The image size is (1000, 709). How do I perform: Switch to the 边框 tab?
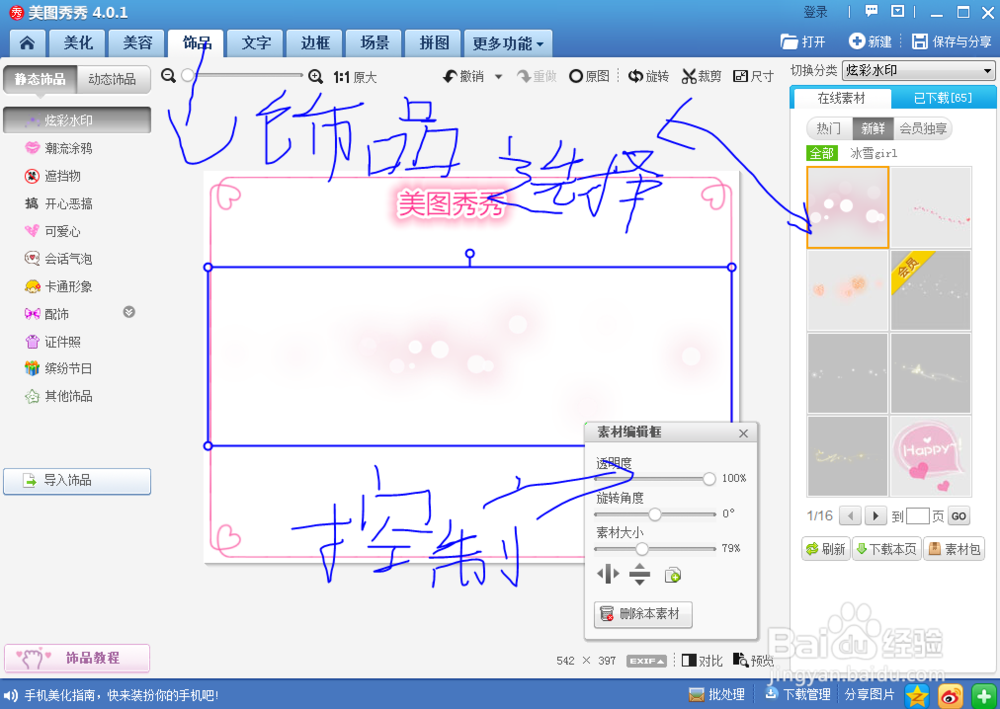(x=315, y=43)
